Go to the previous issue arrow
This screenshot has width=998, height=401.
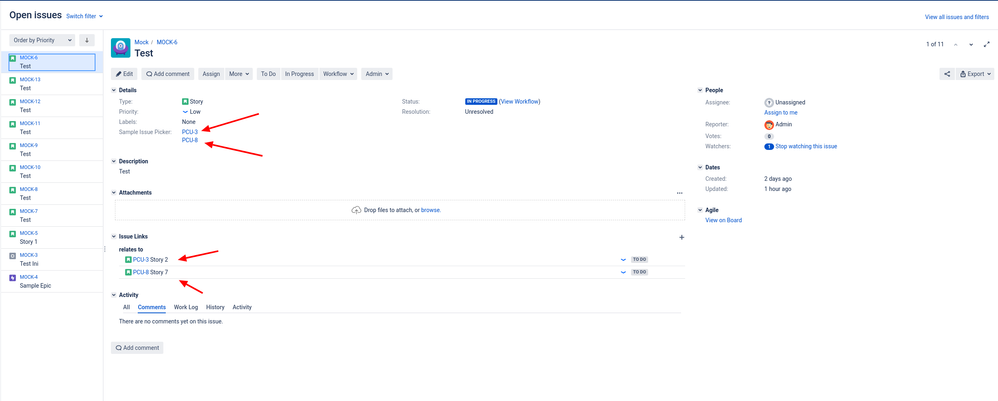point(955,45)
